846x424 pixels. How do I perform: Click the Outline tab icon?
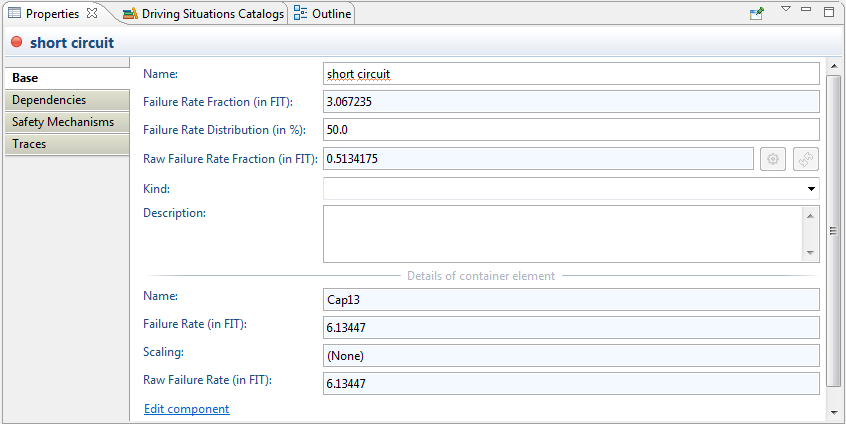click(301, 14)
